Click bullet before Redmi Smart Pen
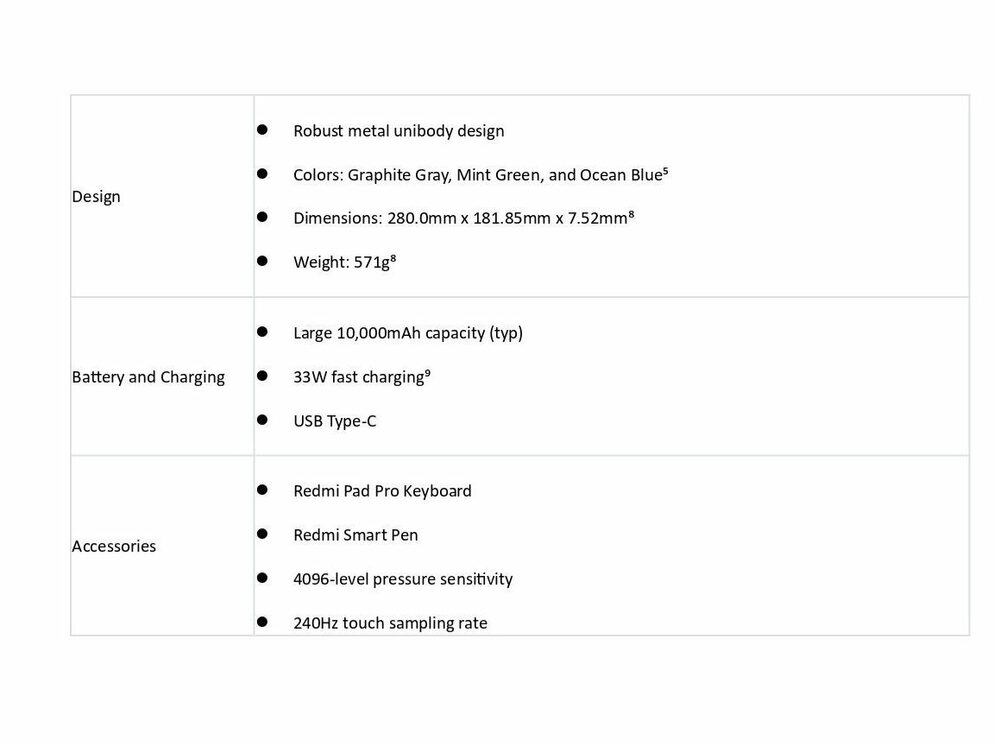This screenshot has height=746, width=994. coord(262,534)
